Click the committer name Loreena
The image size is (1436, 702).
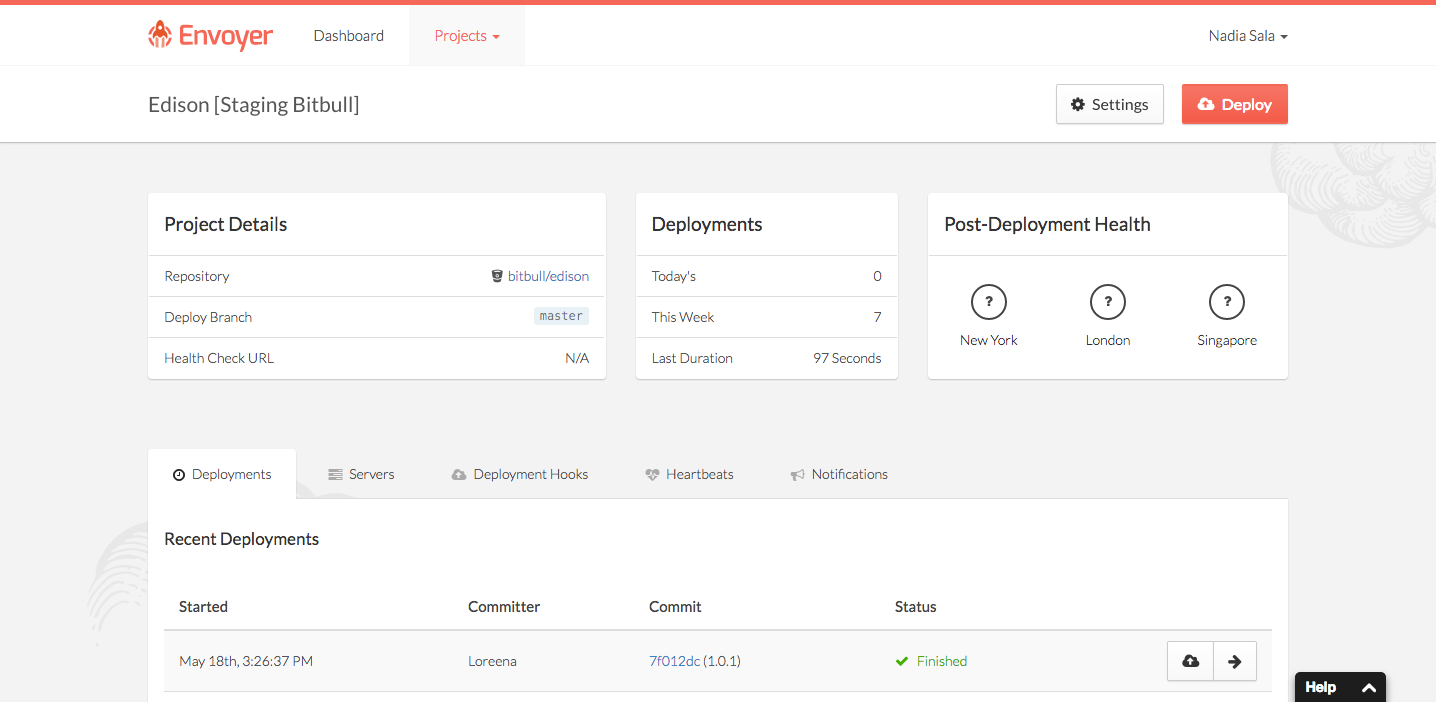(x=492, y=661)
